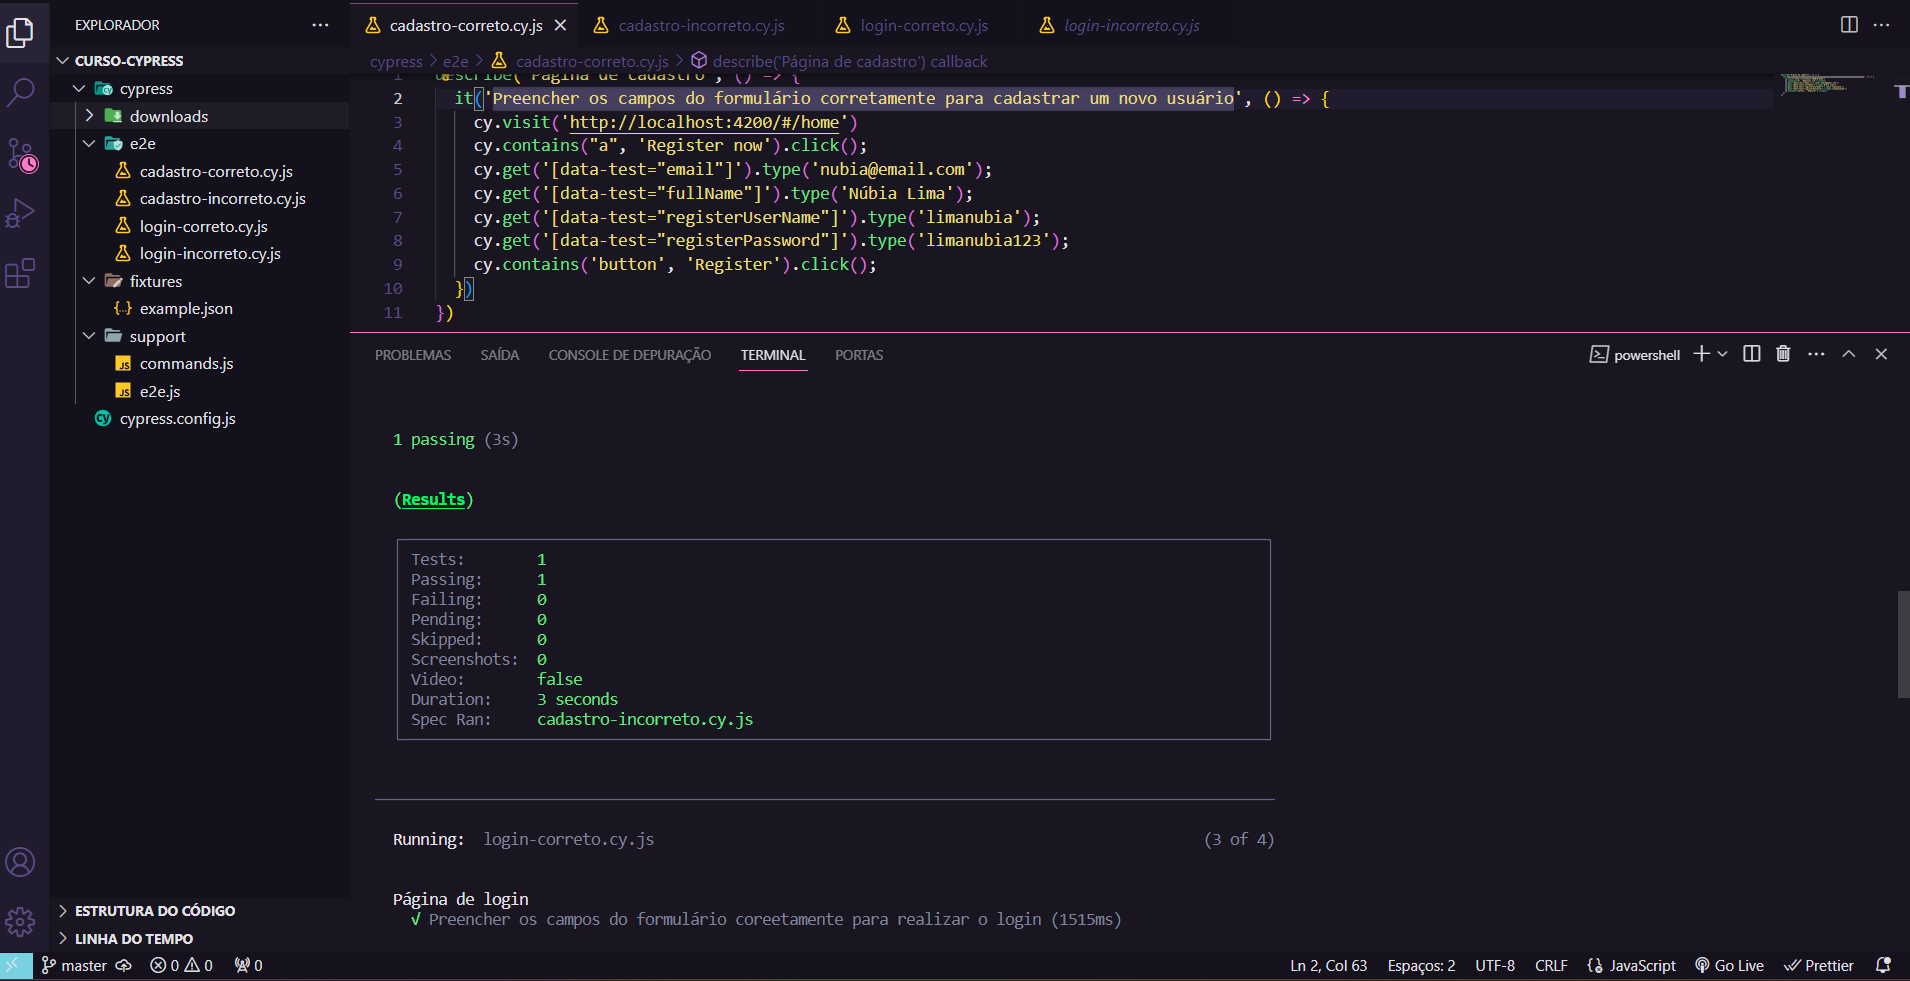Click the editor minimap preview
Image resolution: width=1910 pixels, height=981 pixels.
pos(1827,84)
